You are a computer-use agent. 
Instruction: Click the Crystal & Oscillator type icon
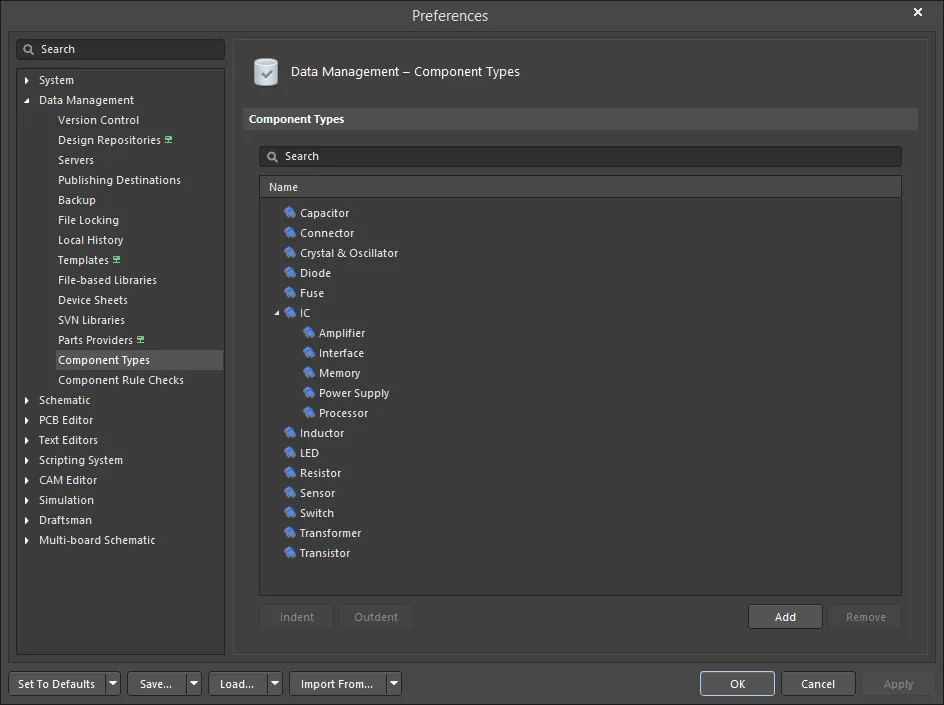click(x=290, y=252)
